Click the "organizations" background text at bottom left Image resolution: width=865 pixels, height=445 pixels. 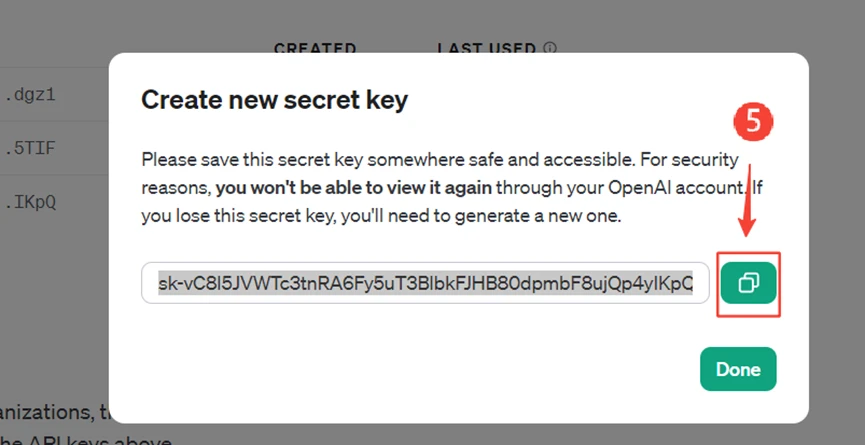50,411
